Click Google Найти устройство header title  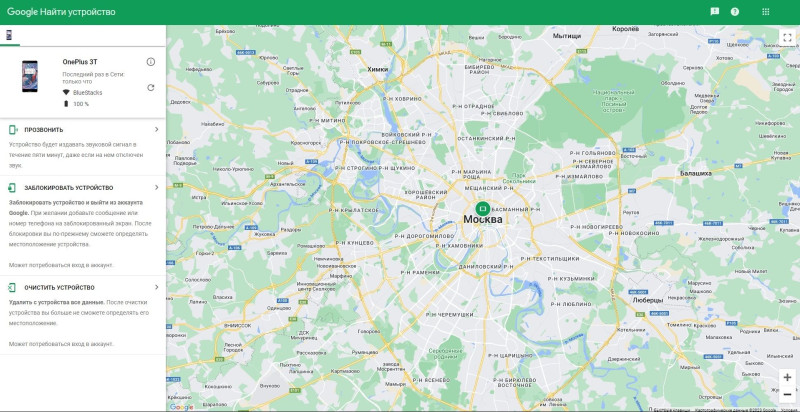pos(61,12)
